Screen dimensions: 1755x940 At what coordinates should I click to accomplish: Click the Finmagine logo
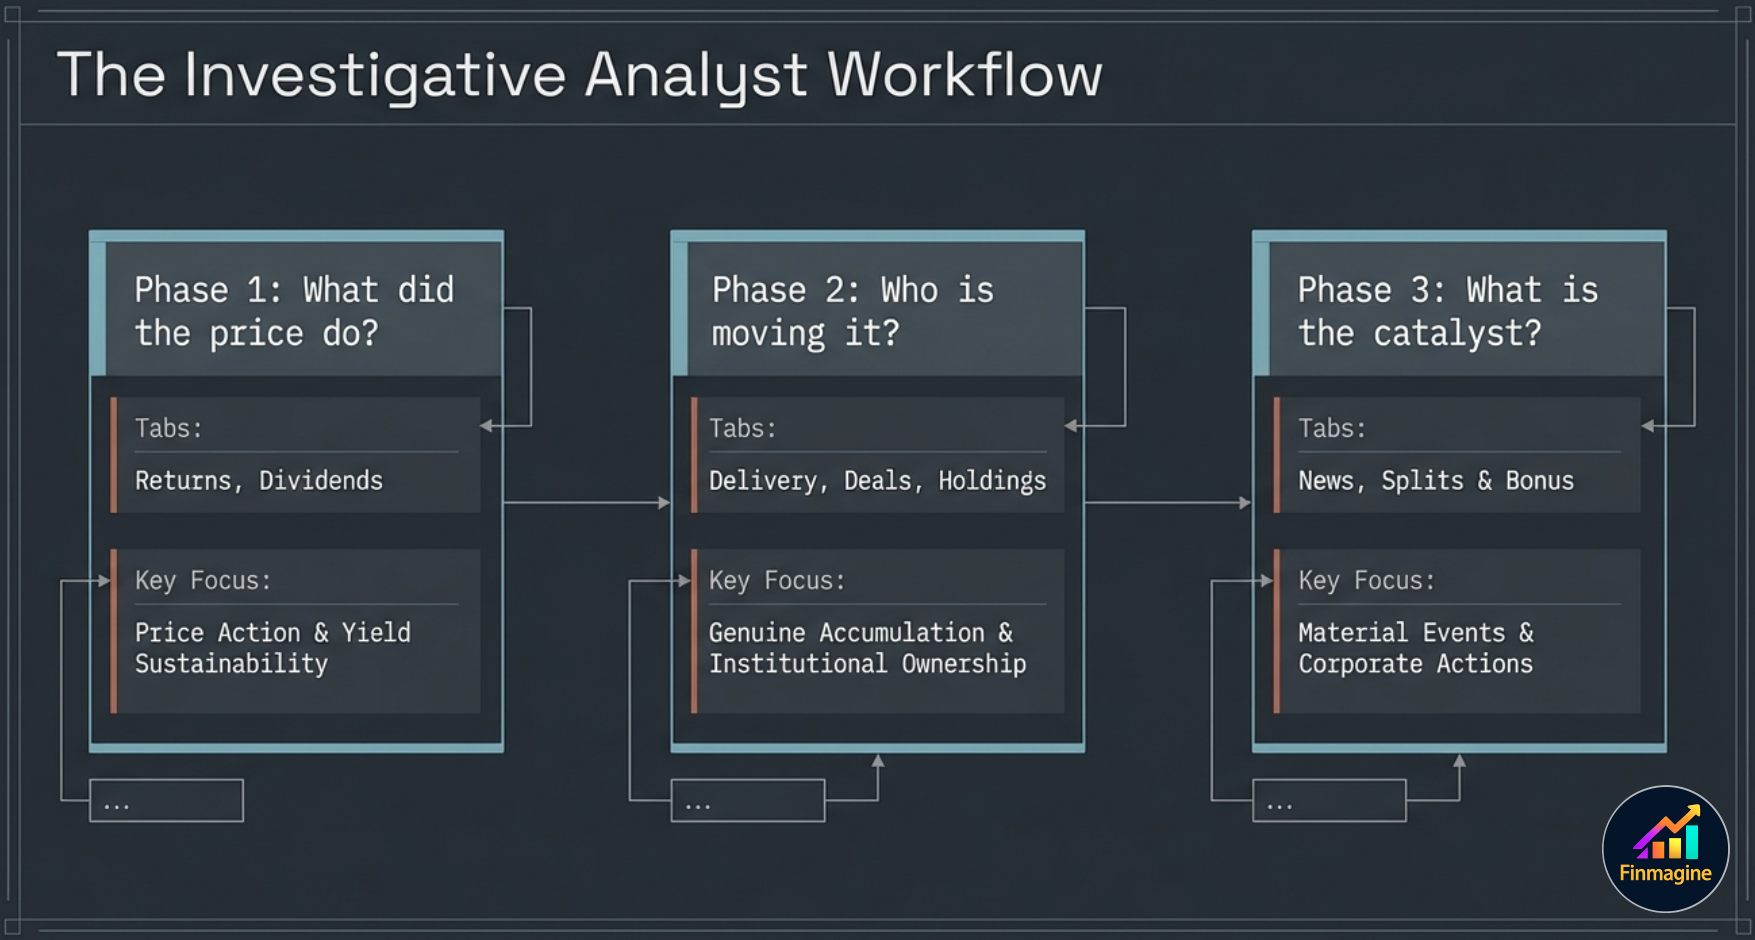[1665, 848]
